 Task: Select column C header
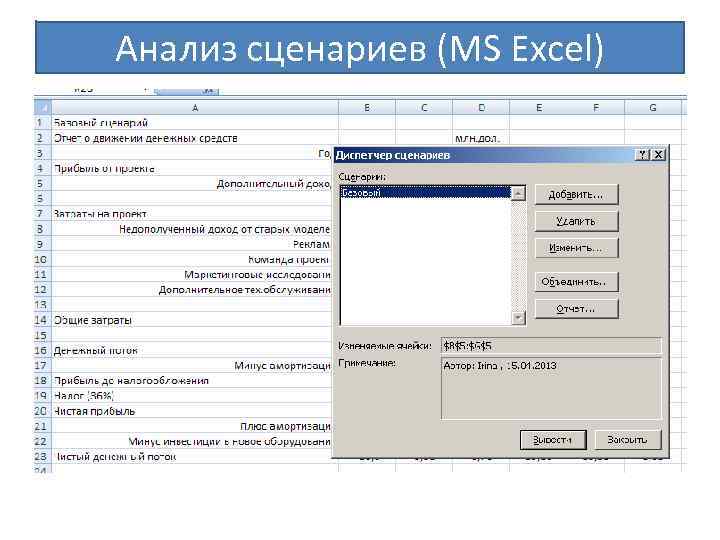(x=424, y=108)
